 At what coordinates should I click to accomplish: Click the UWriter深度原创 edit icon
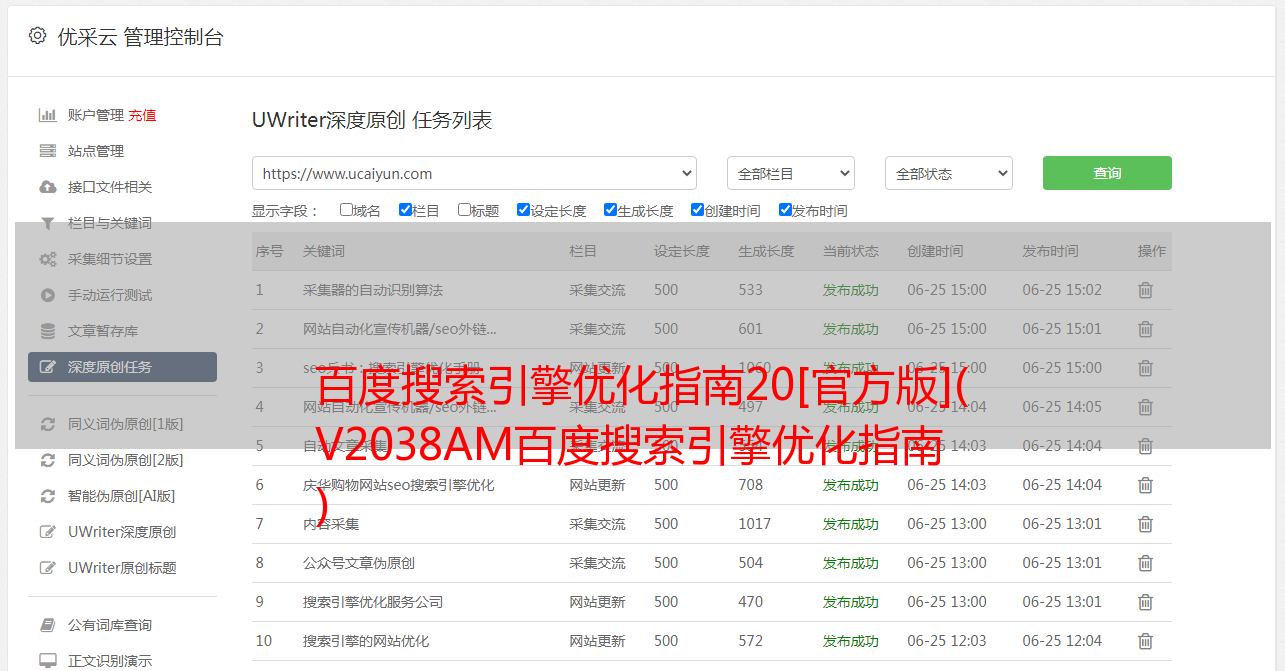47,532
